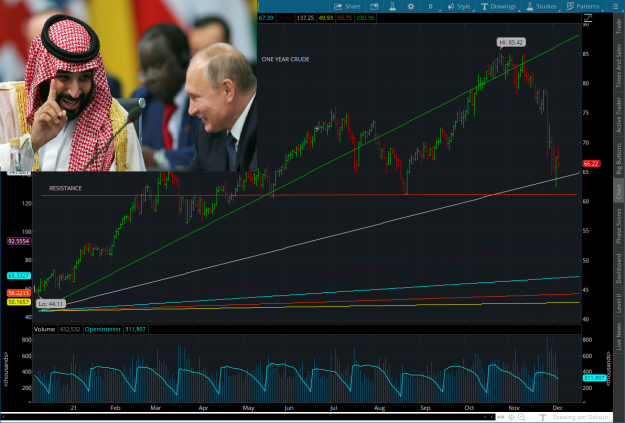Click the cyan 68.3327 value bubble

[19, 275]
